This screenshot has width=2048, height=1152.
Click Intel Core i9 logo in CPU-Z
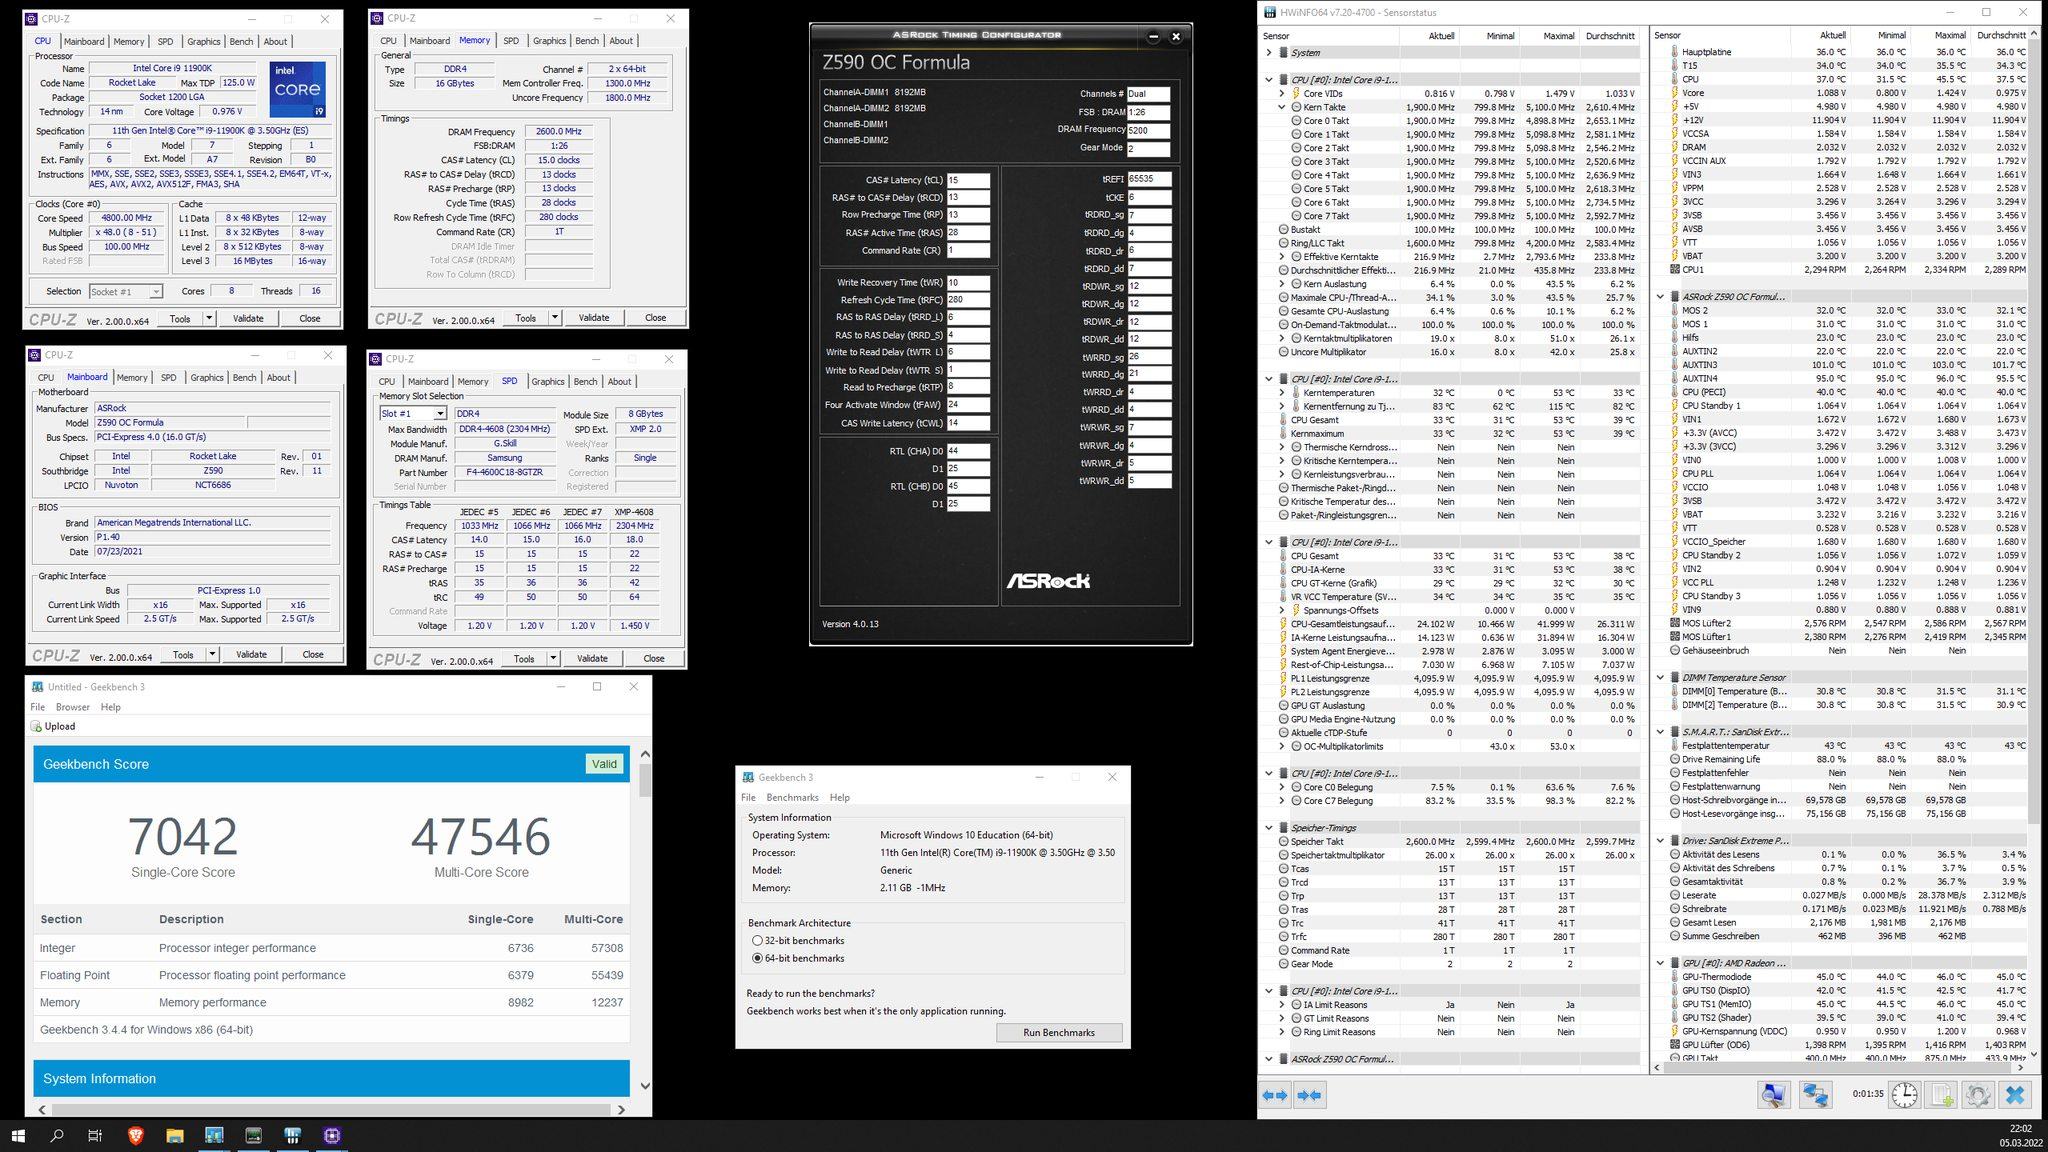tap(297, 88)
